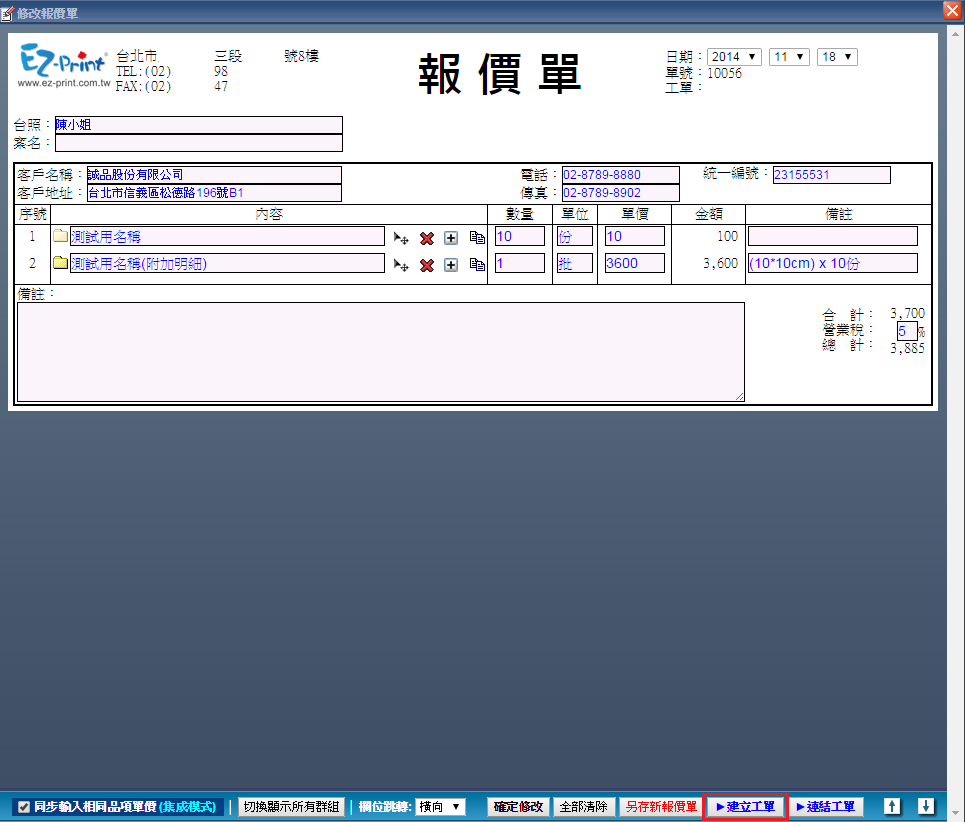Image resolution: width=965 pixels, height=822 pixels.
Task: Click the 確定修改 button
Action: tap(518, 807)
